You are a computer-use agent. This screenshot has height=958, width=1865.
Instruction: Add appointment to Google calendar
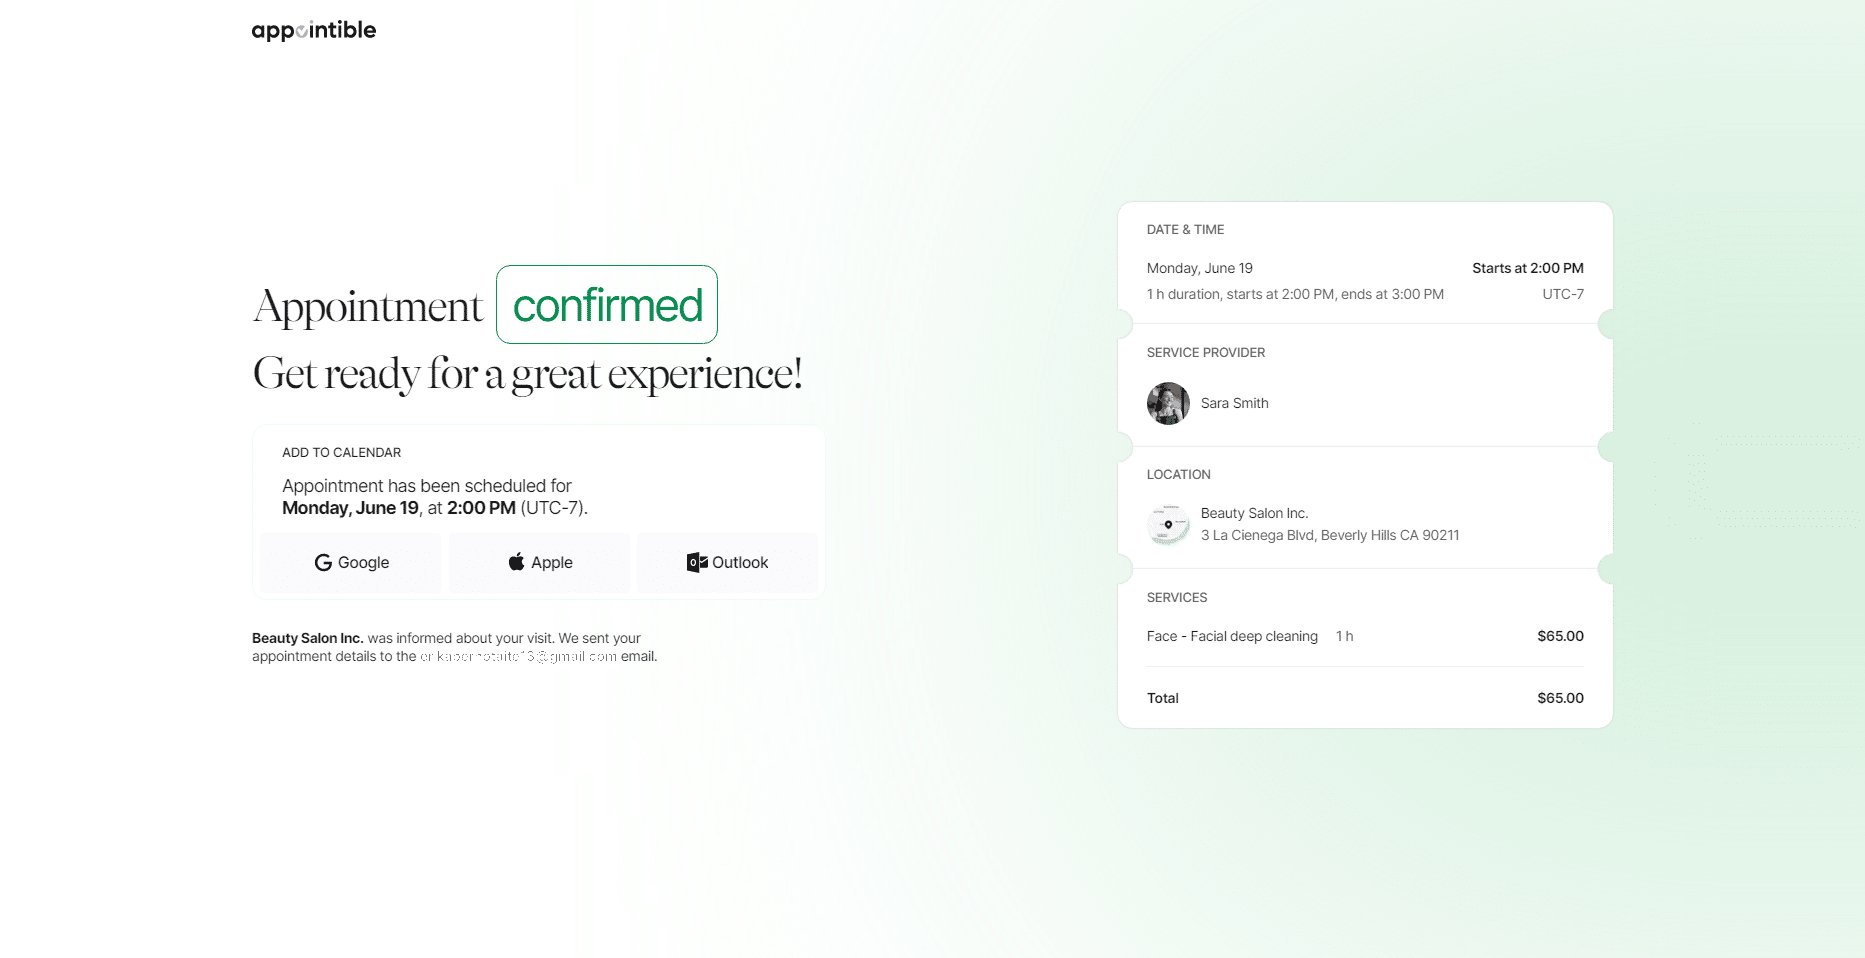tap(350, 562)
